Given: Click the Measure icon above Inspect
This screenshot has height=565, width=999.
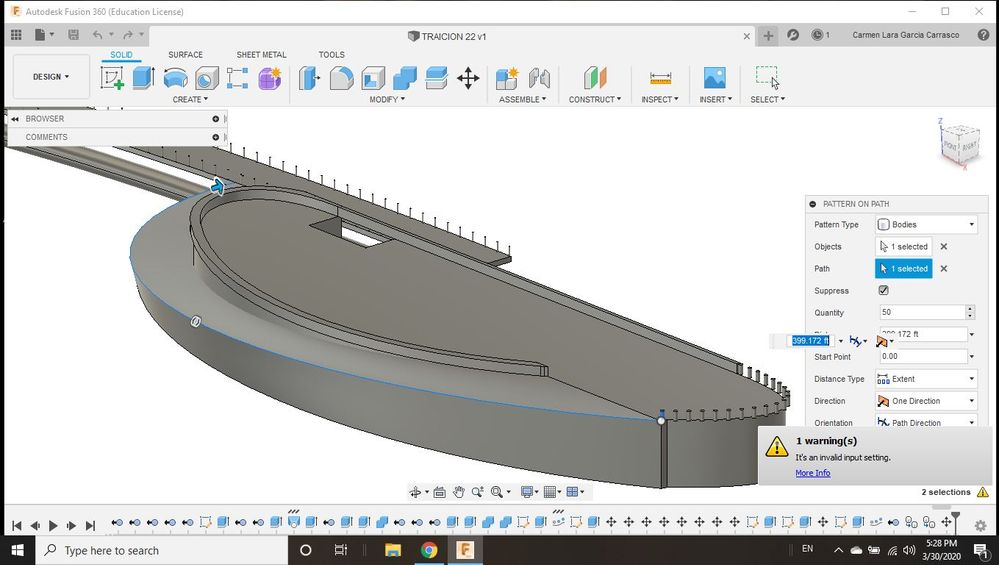Looking at the screenshot, I should [x=660, y=78].
